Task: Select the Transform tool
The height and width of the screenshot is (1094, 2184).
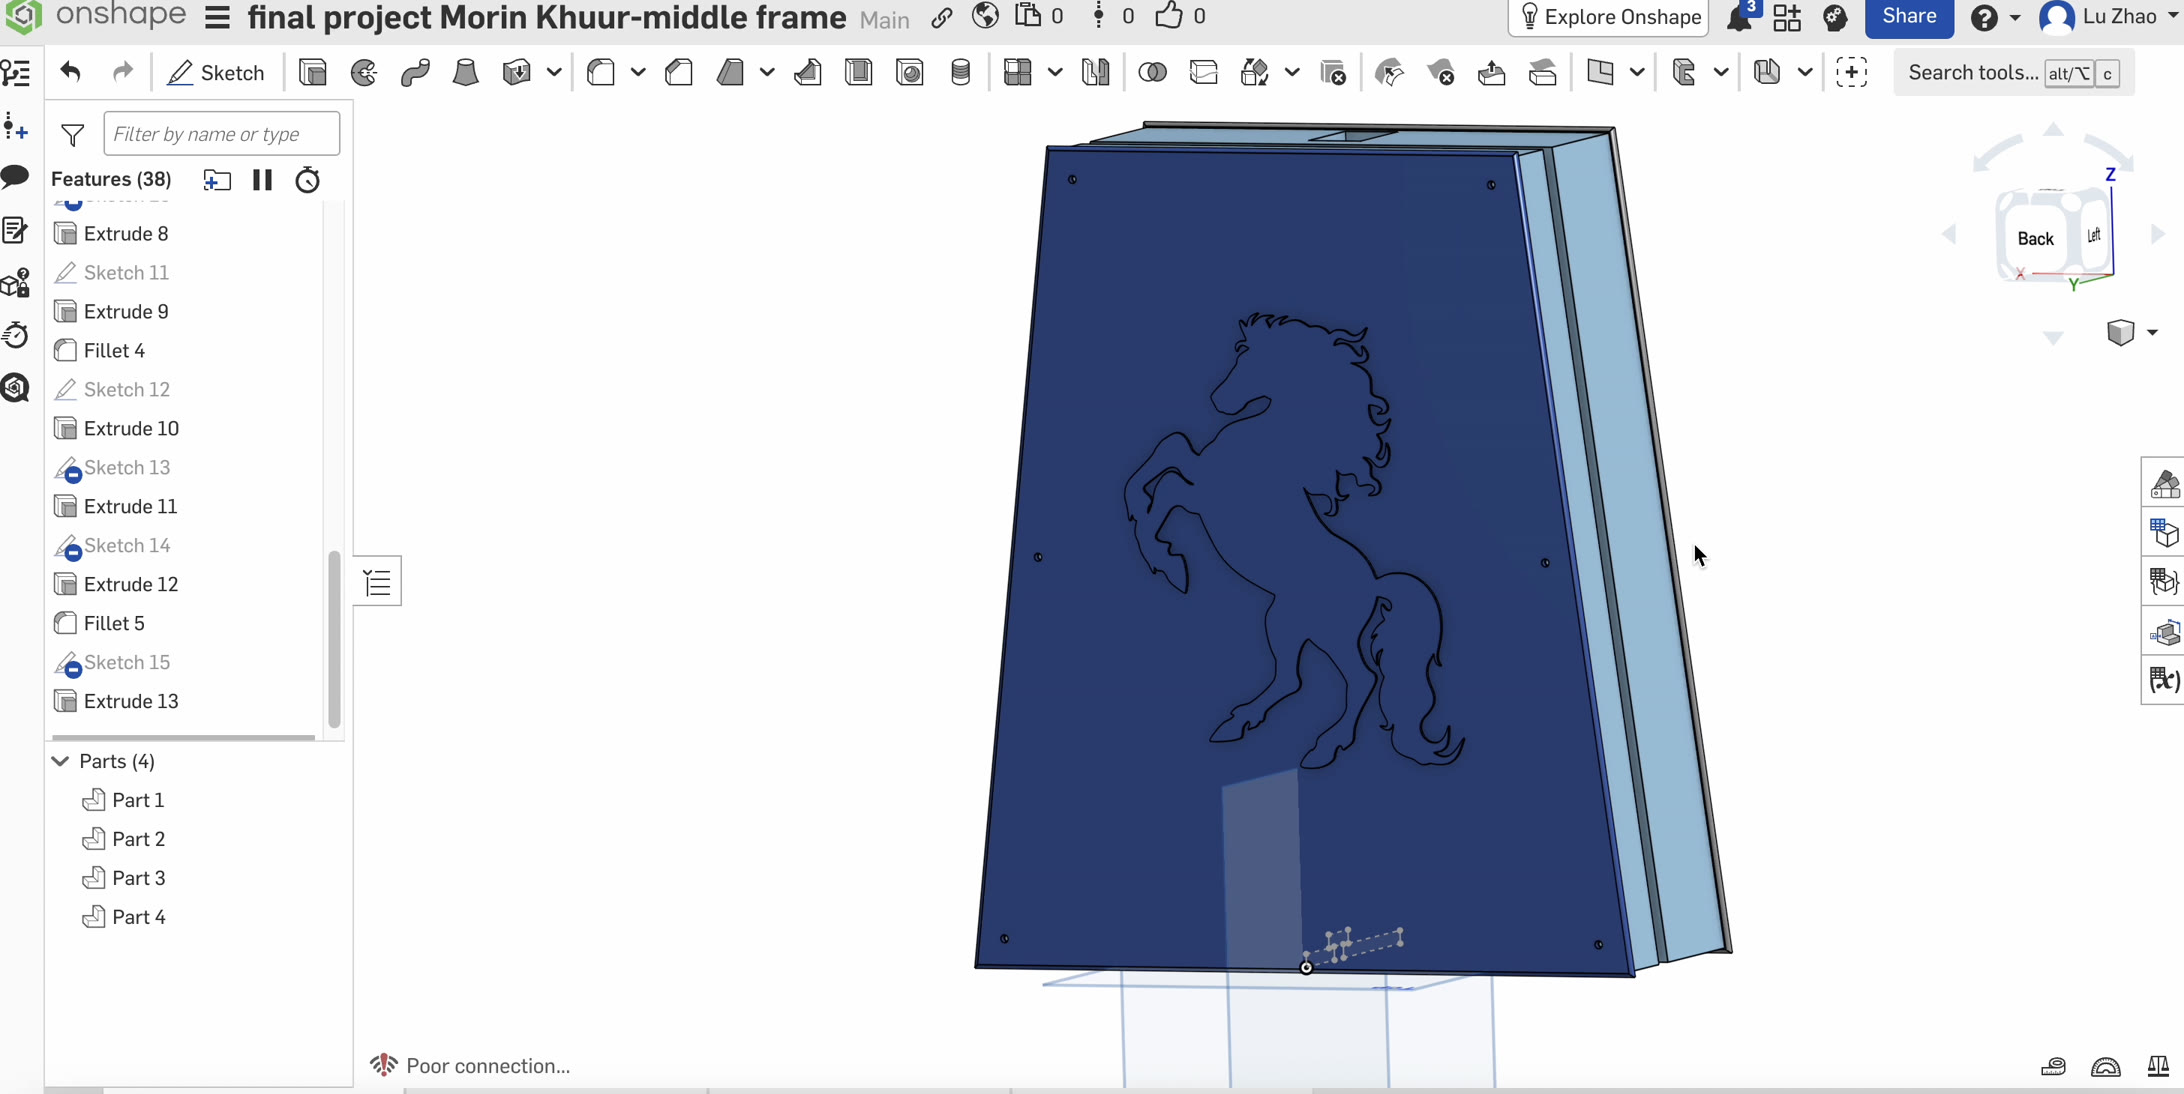Action: tap(1255, 72)
